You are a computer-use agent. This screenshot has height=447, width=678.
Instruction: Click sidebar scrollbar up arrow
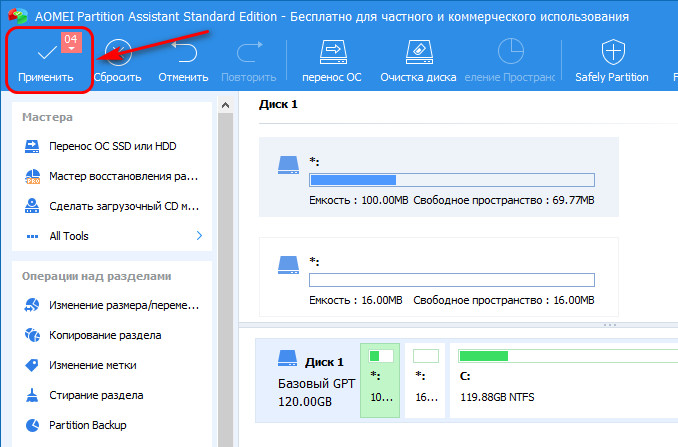(225, 105)
